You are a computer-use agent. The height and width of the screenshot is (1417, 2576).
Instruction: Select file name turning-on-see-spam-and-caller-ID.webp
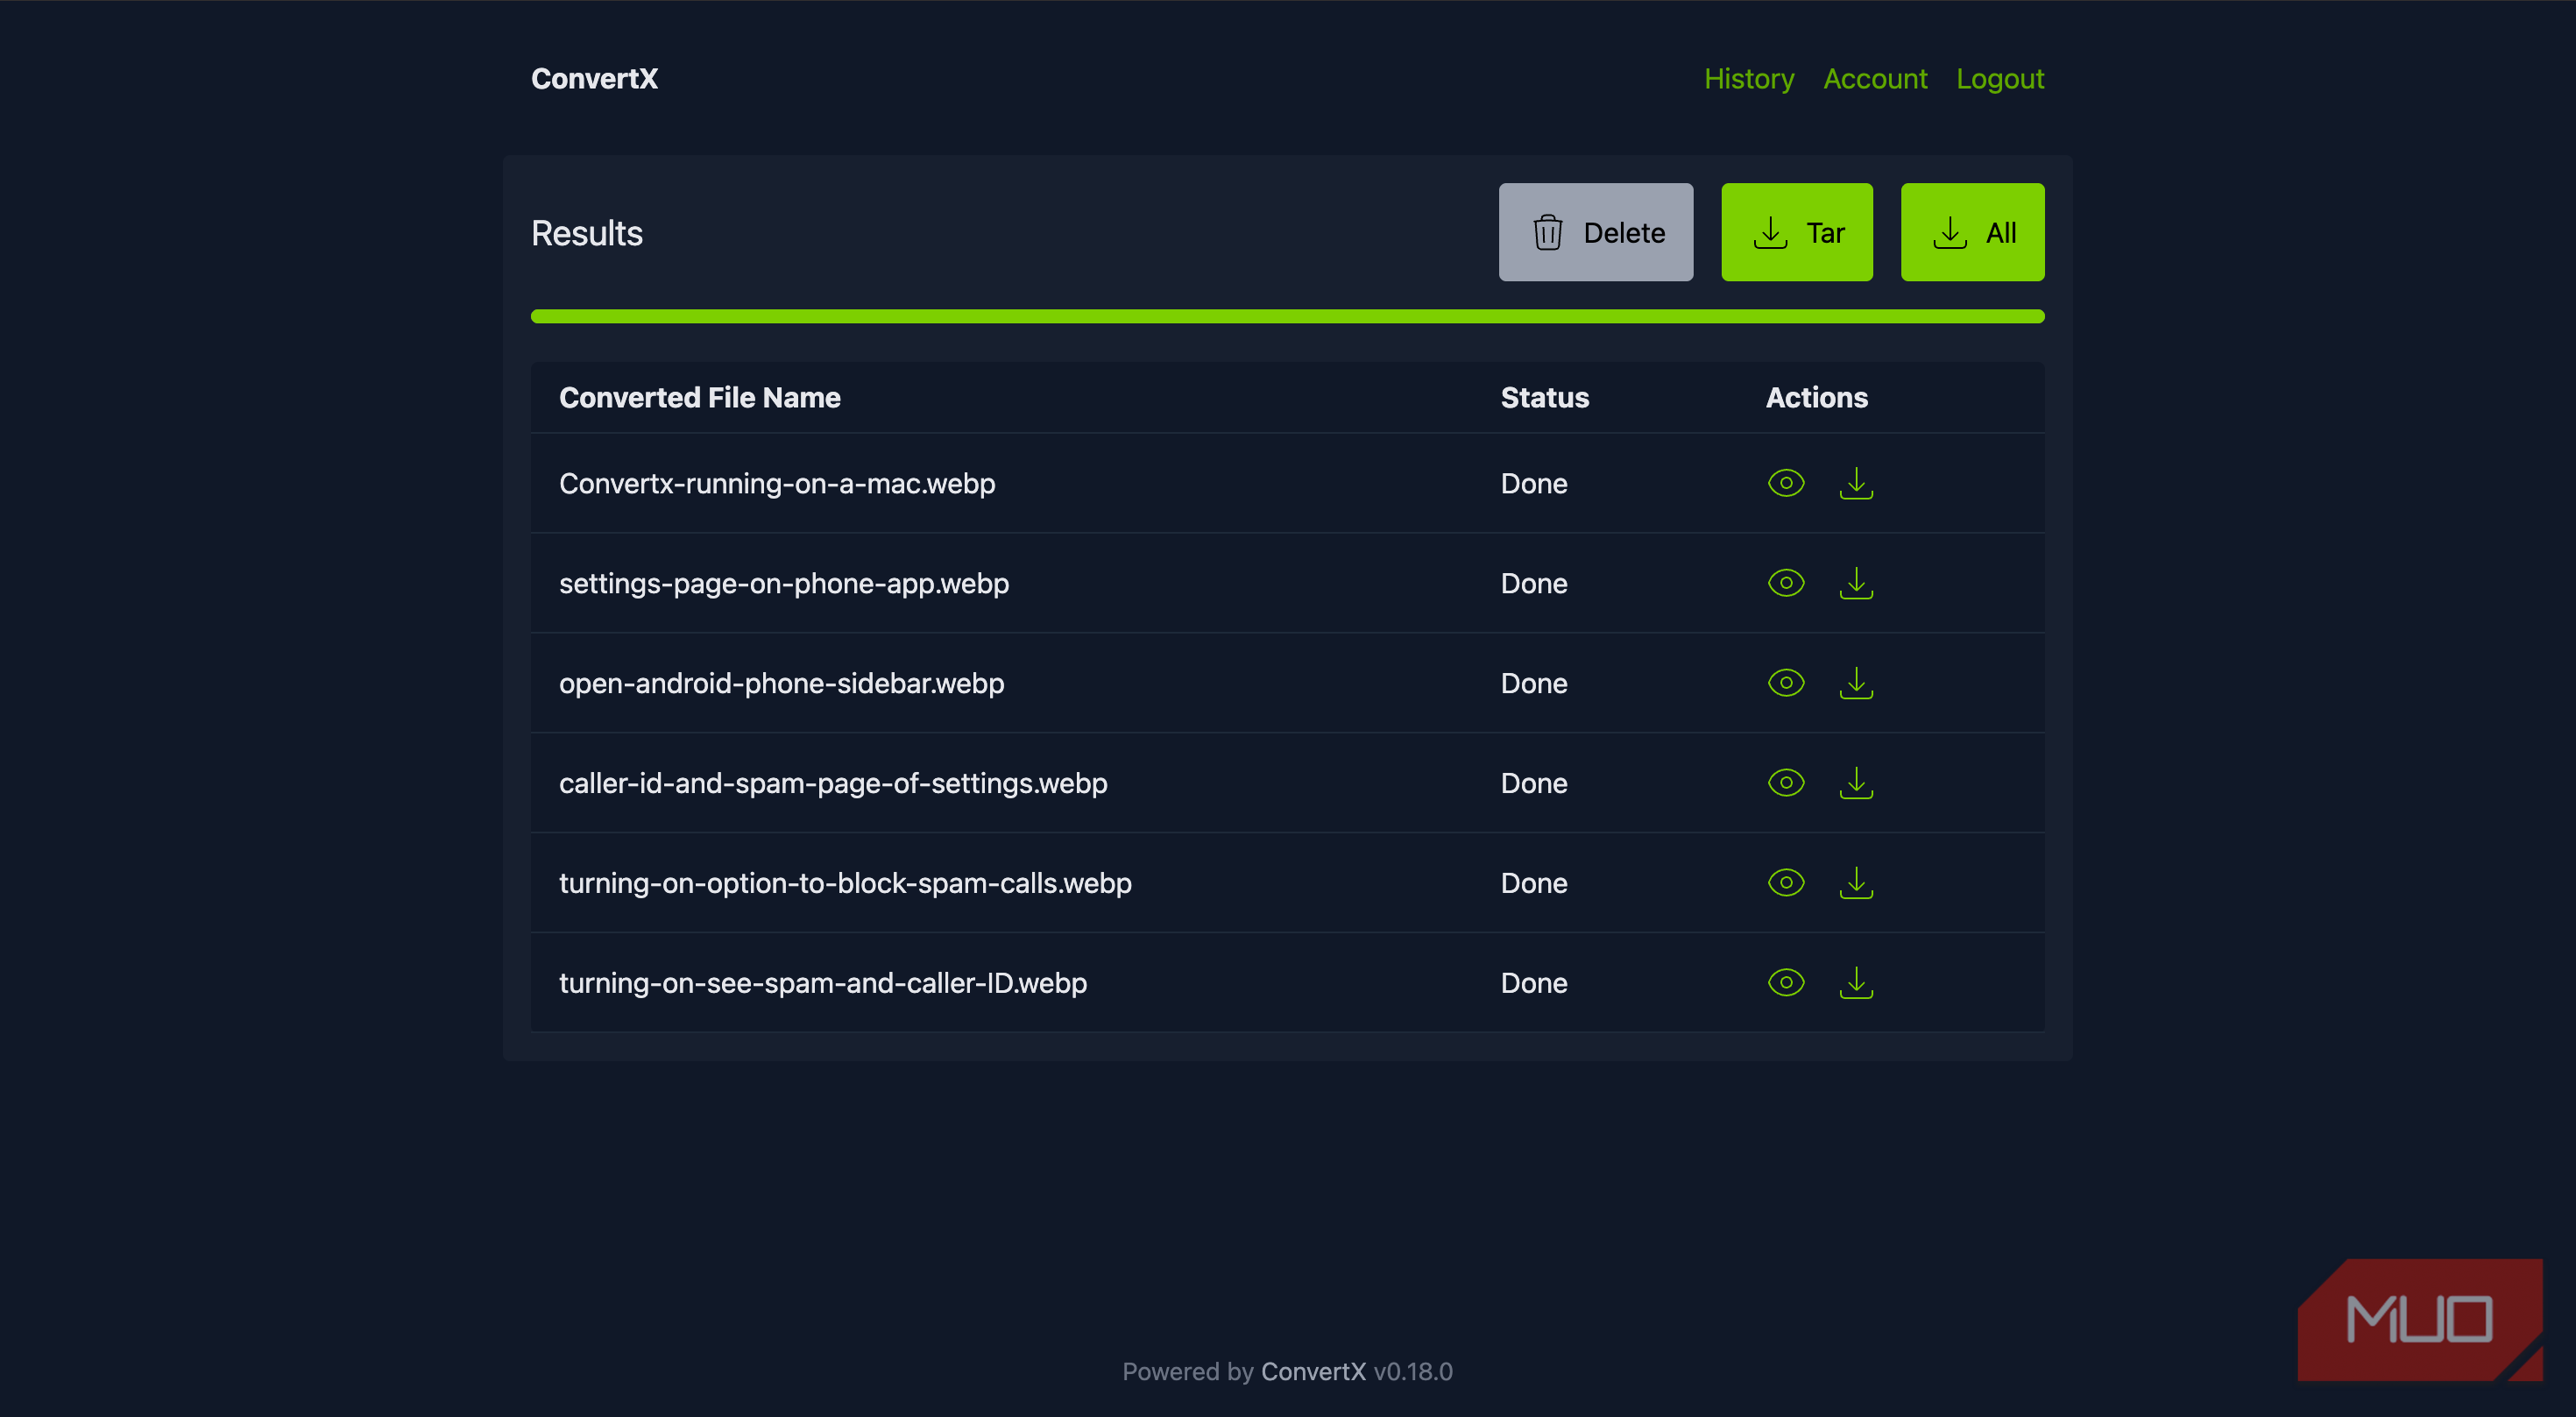tap(823, 983)
